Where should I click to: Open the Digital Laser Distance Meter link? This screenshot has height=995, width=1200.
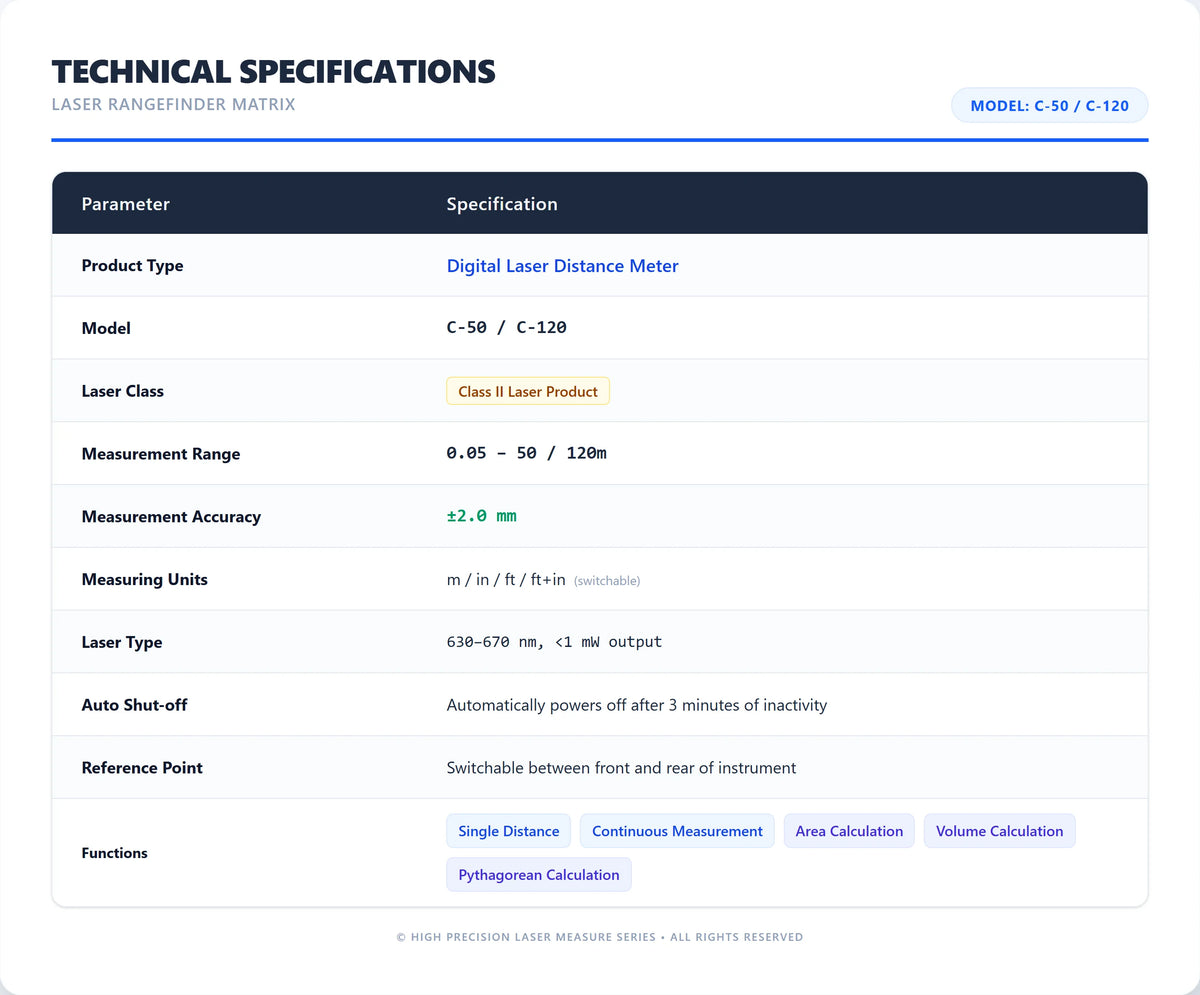tap(562, 266)
